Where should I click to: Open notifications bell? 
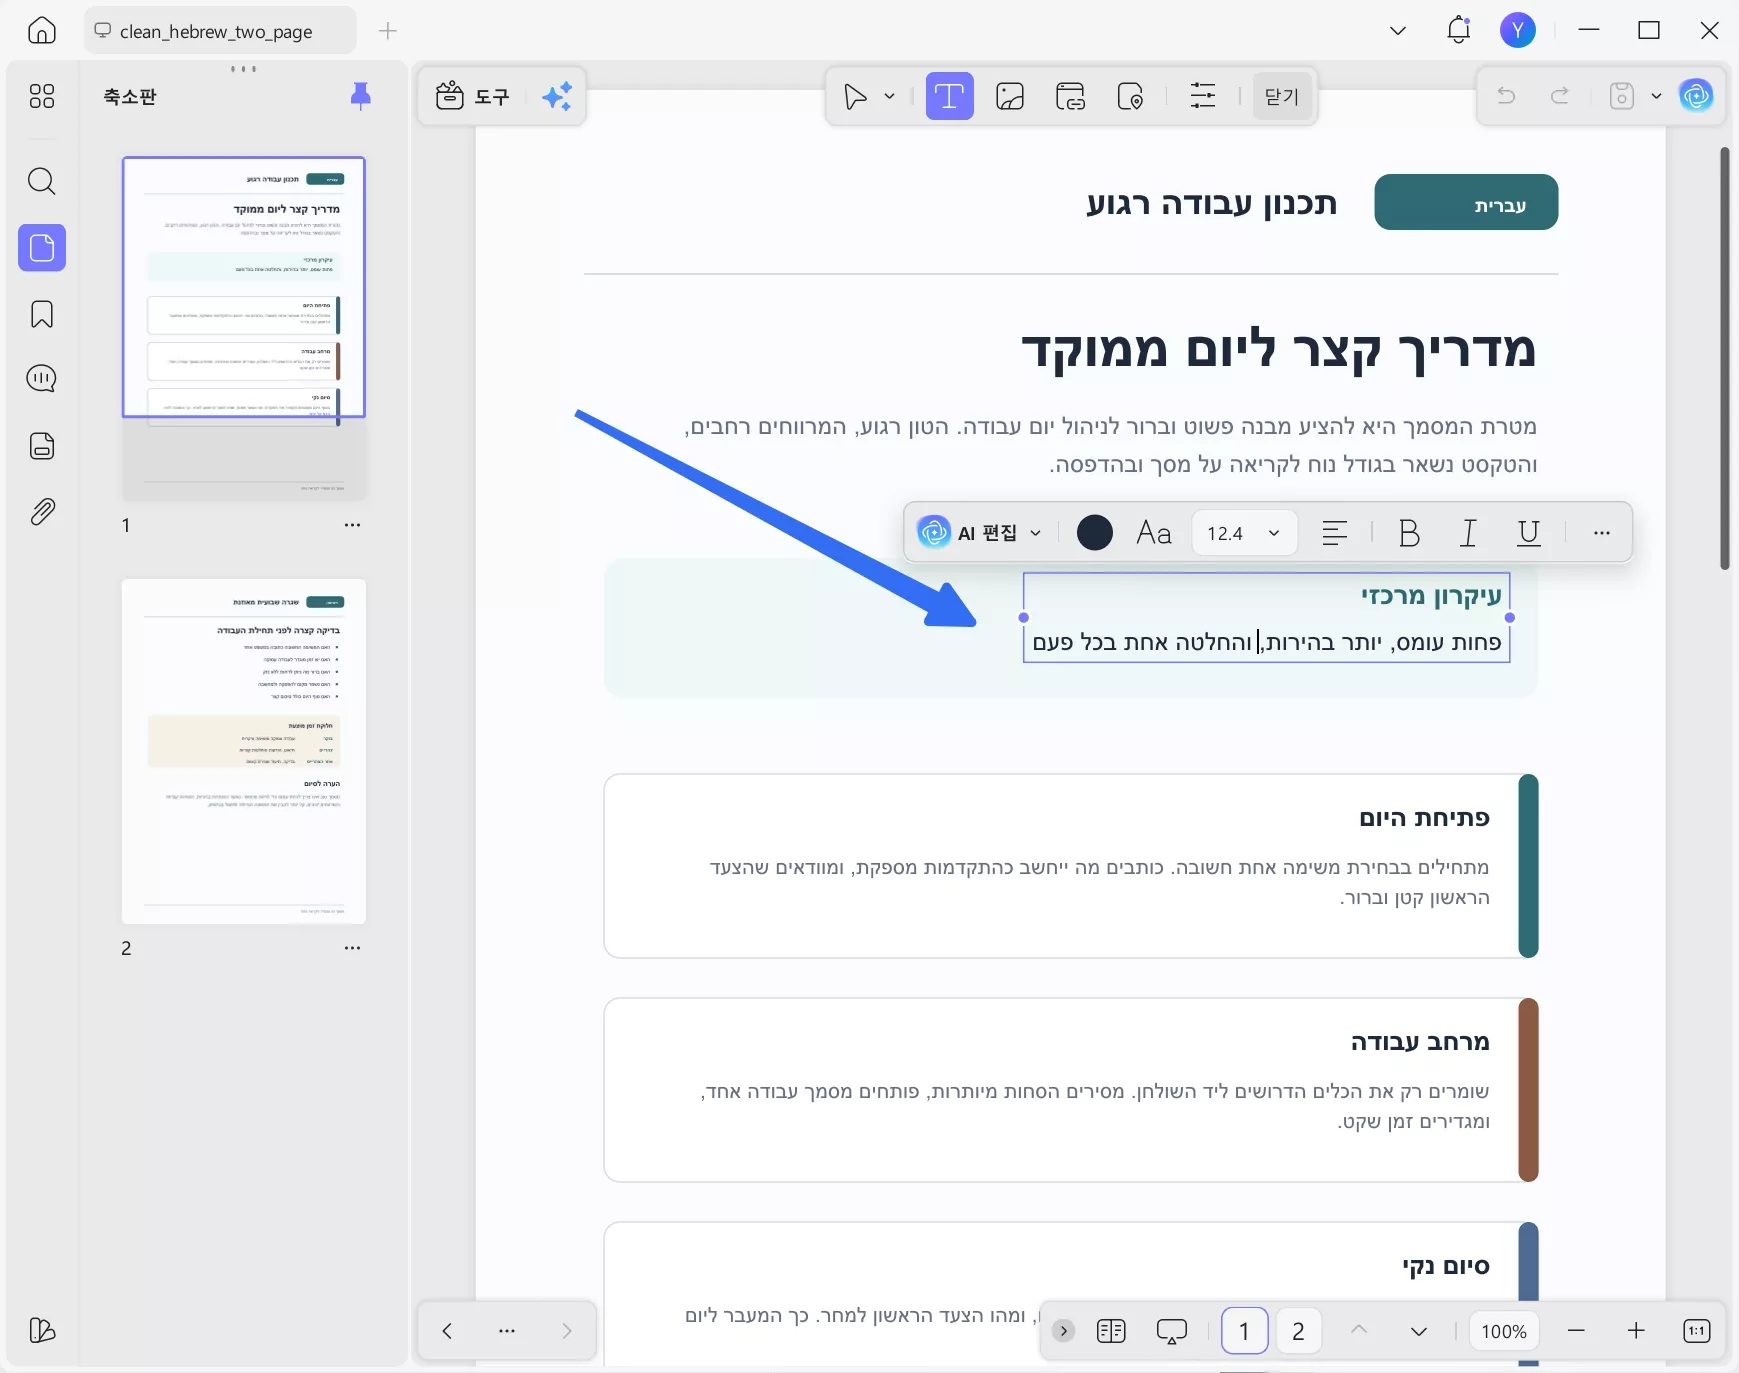(1459, 30)
